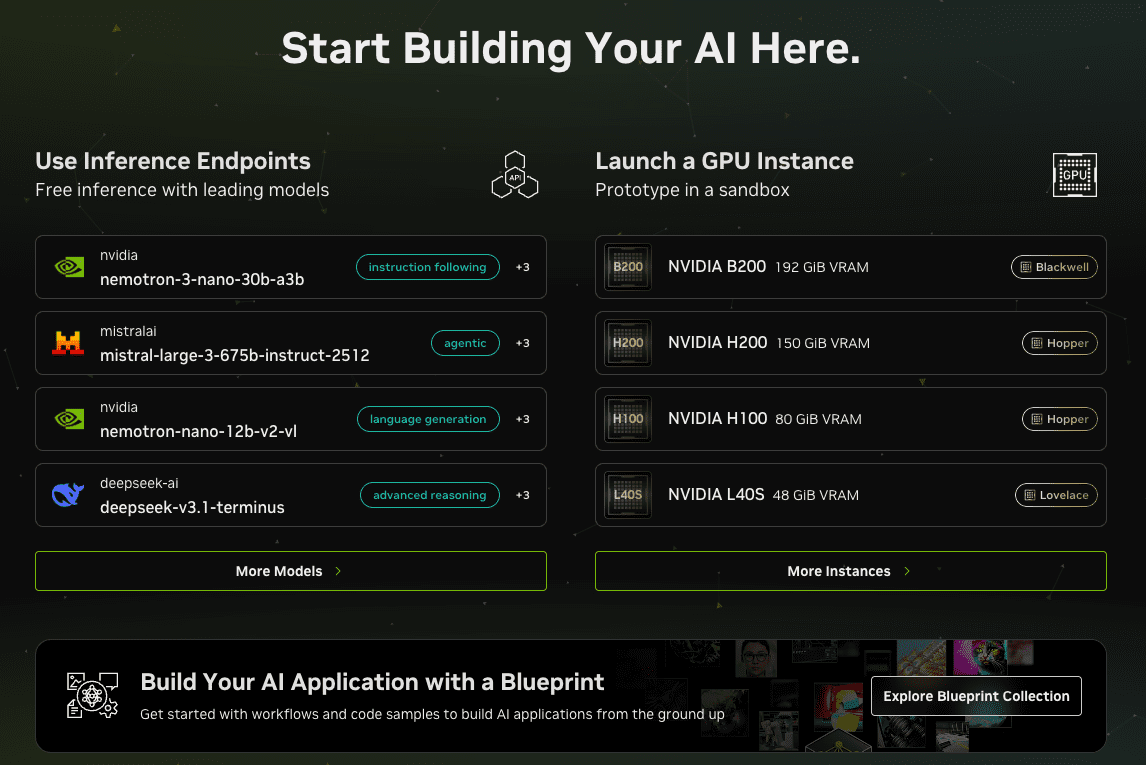Open More Models via its chevron arrow

338,571
